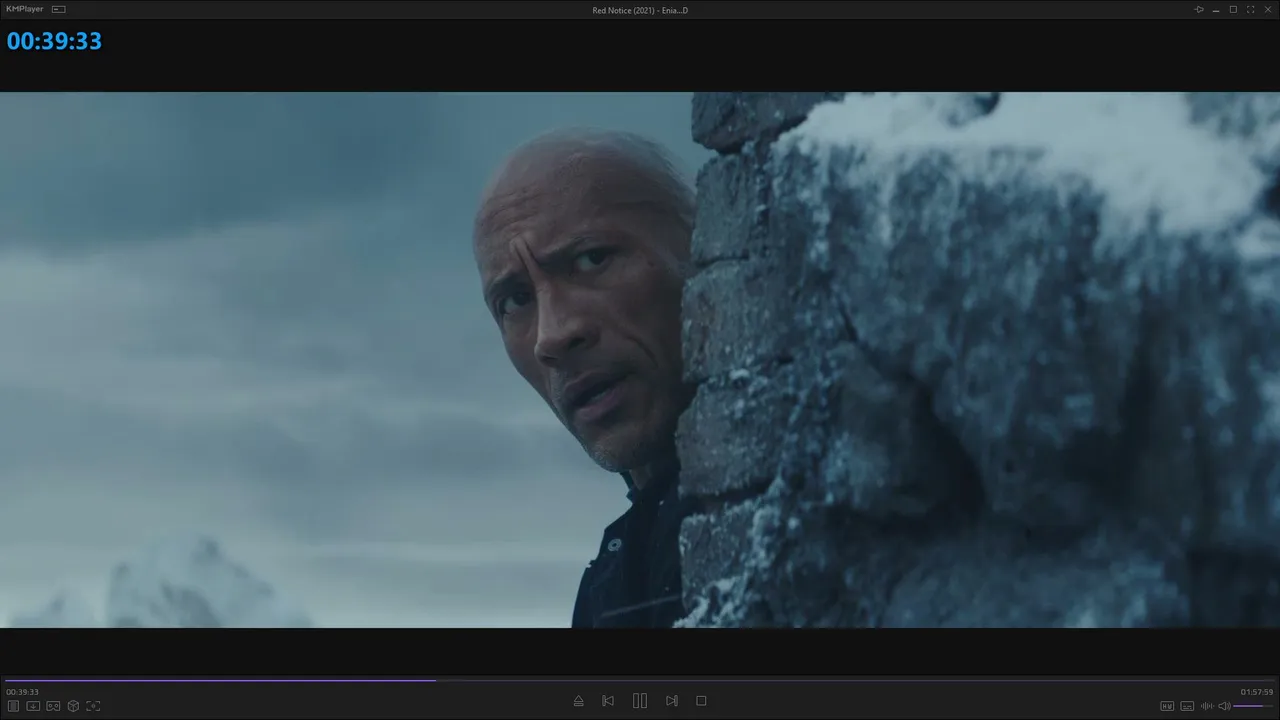Eject or open a file
1280x720 pixels.
(x=578, y=701)
